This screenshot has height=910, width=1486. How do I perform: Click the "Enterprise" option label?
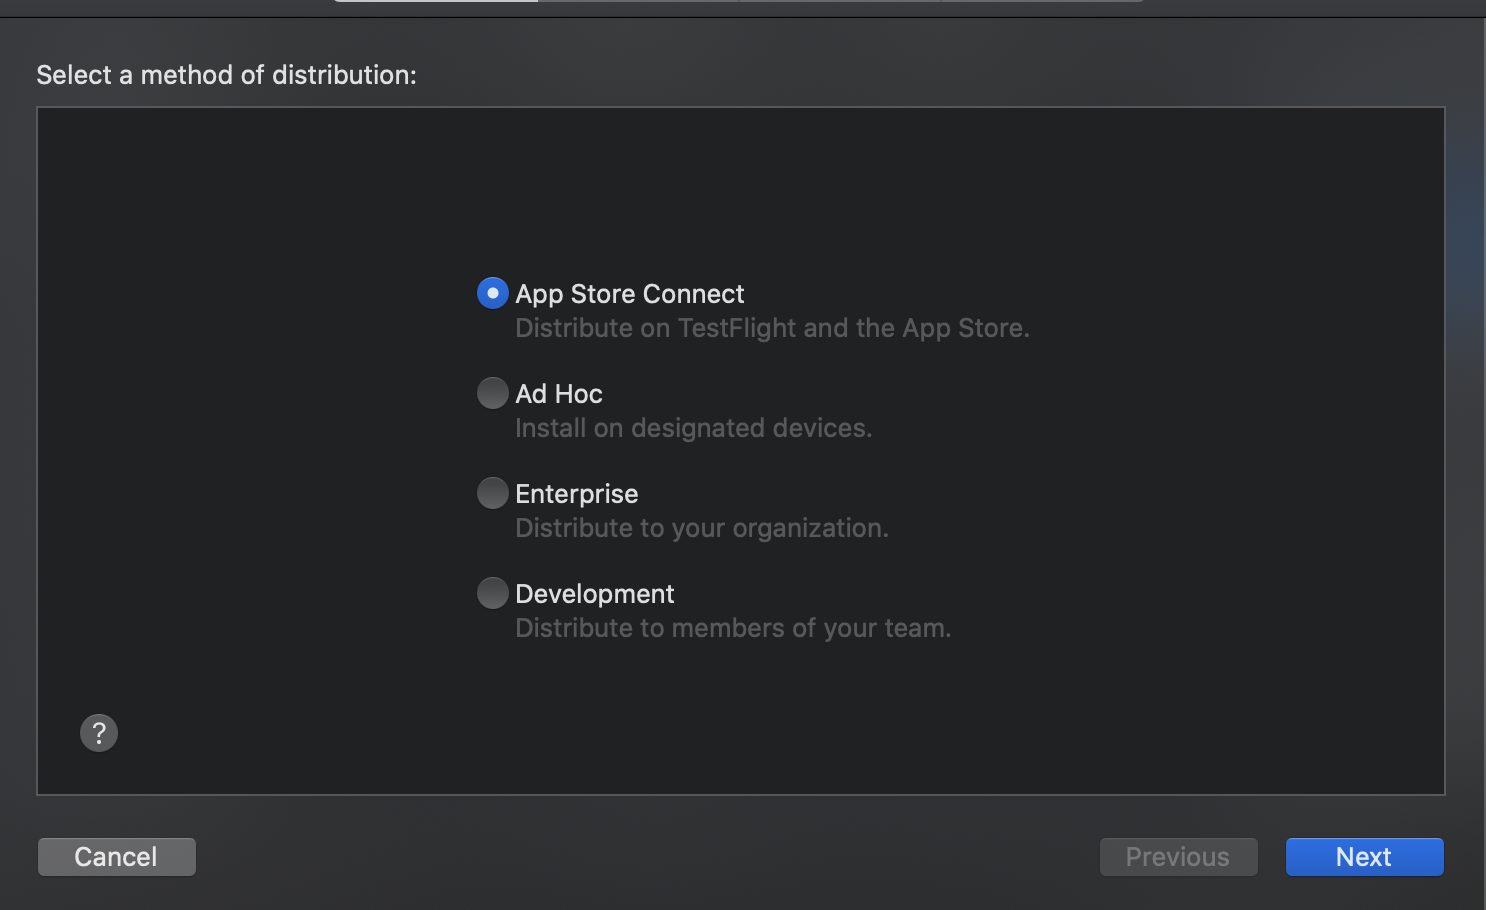point(576,494)
